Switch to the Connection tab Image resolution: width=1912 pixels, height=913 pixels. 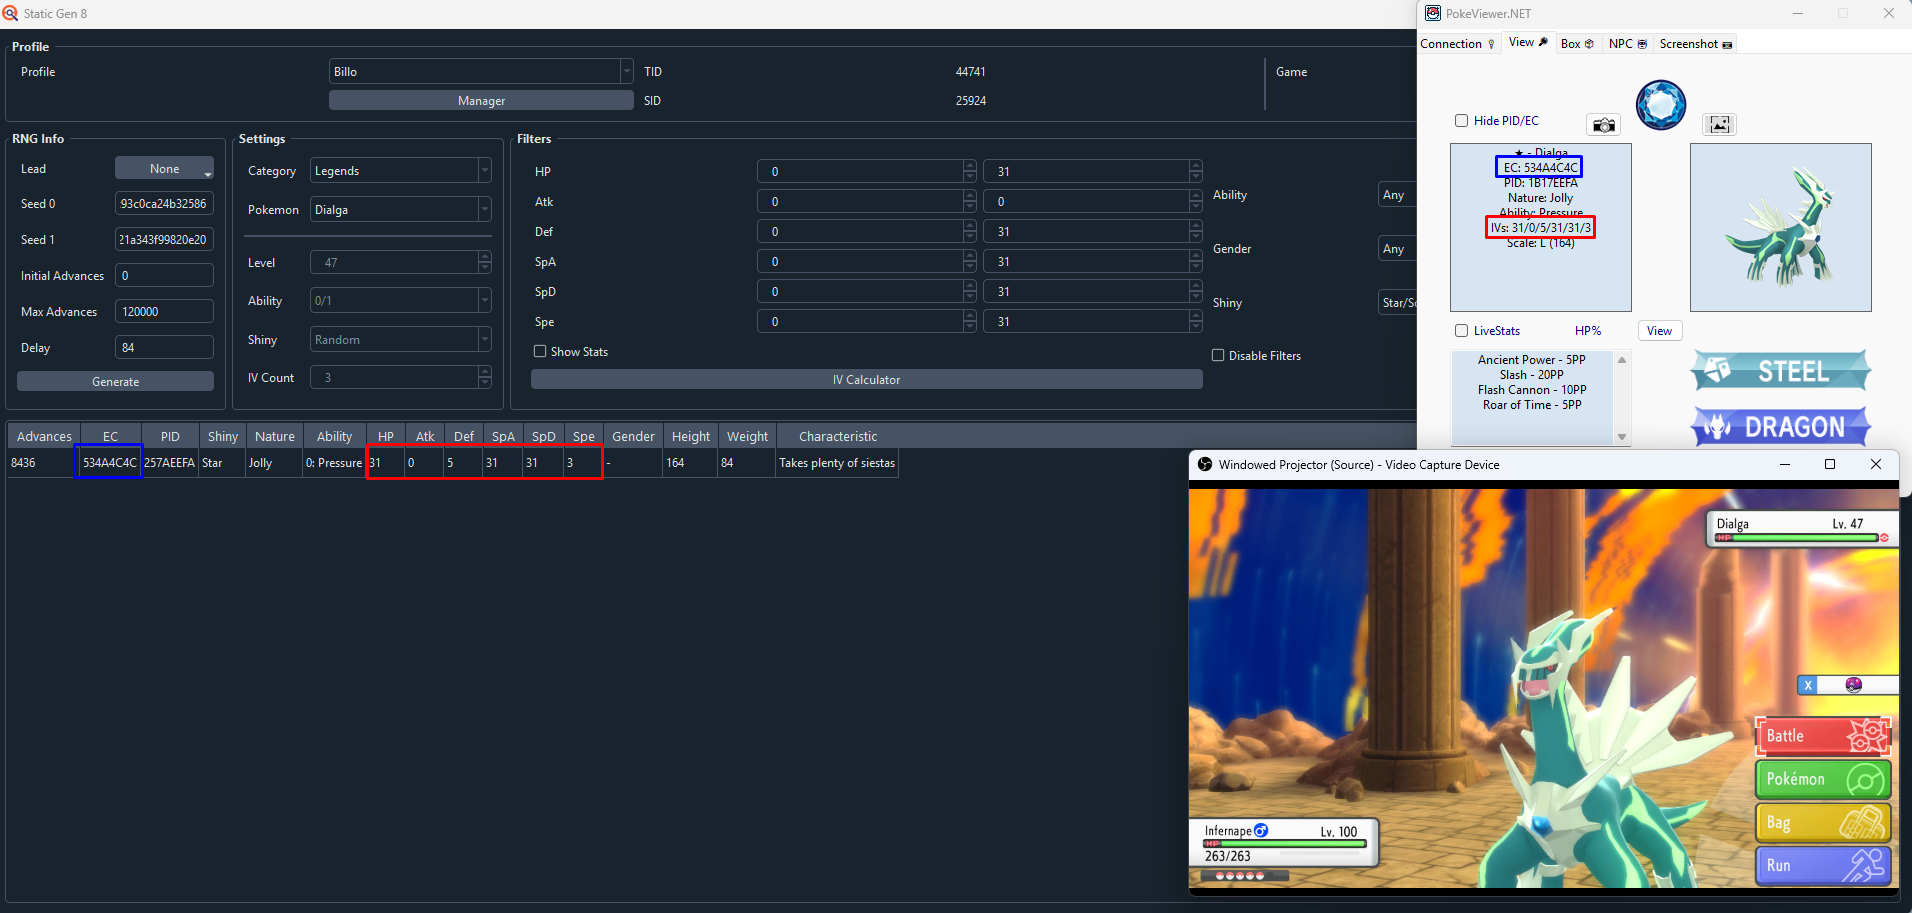click(x=1457, y=43)
